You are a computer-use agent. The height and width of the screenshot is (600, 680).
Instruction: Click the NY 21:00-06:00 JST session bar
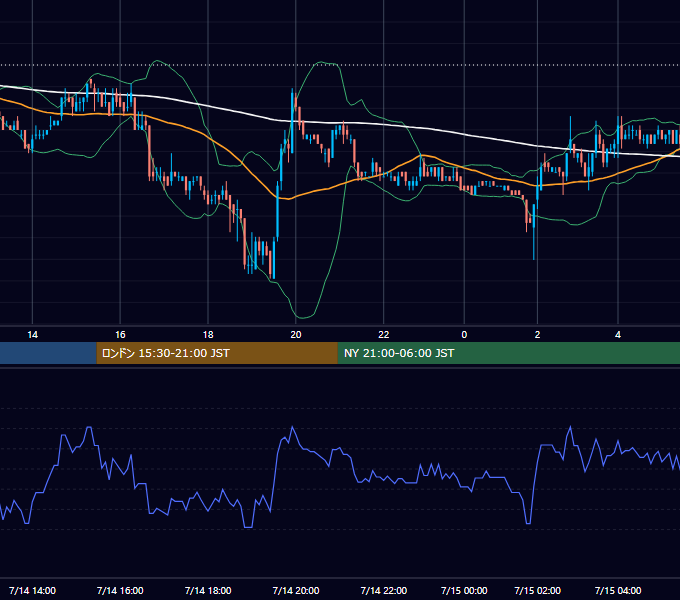pos(509,353)
